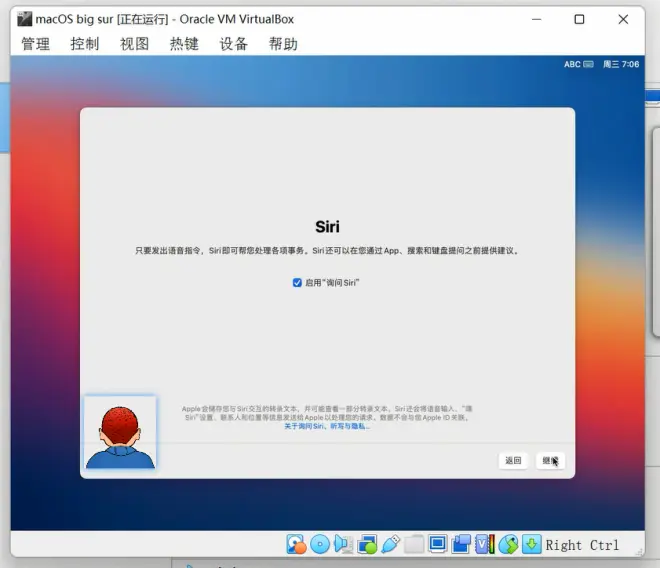Image resolution: width=660 pixels, height=568 pixels.
Task: Click the CPU virtualization status icon
Action: [x=484, y=544]
